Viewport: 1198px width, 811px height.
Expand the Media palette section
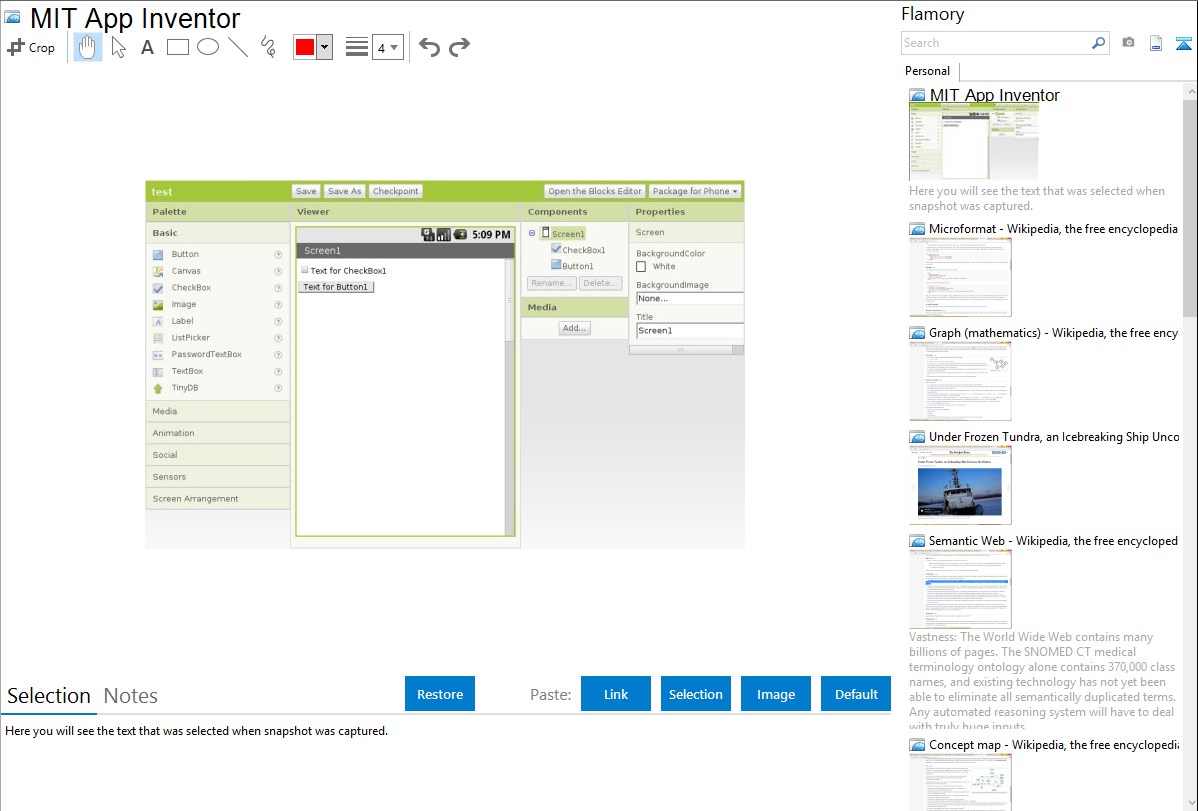(218, 411)
